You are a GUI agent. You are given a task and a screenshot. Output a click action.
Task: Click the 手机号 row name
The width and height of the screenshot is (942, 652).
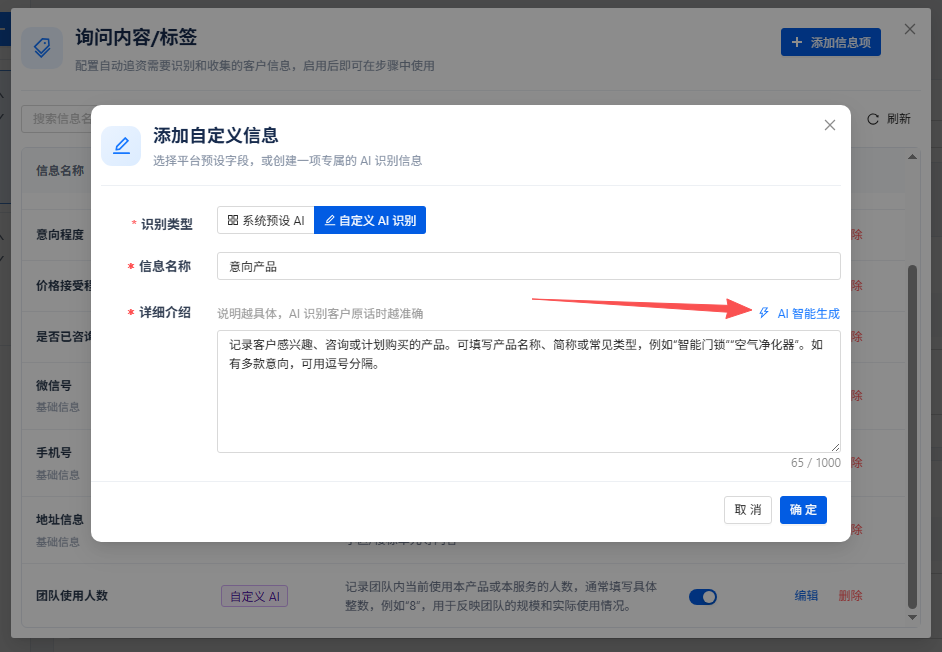click(54, 453)
